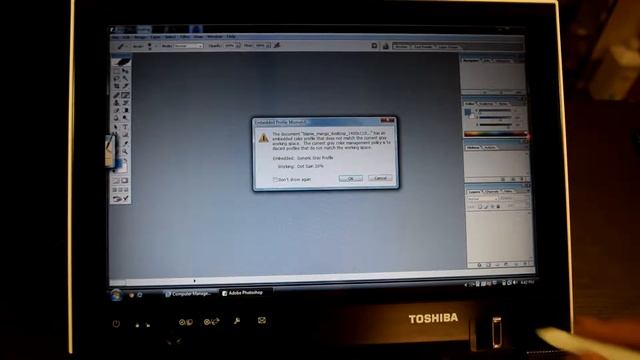
Task: Enable the Airbrush option in options bar
Action: [x=276, y=45]
